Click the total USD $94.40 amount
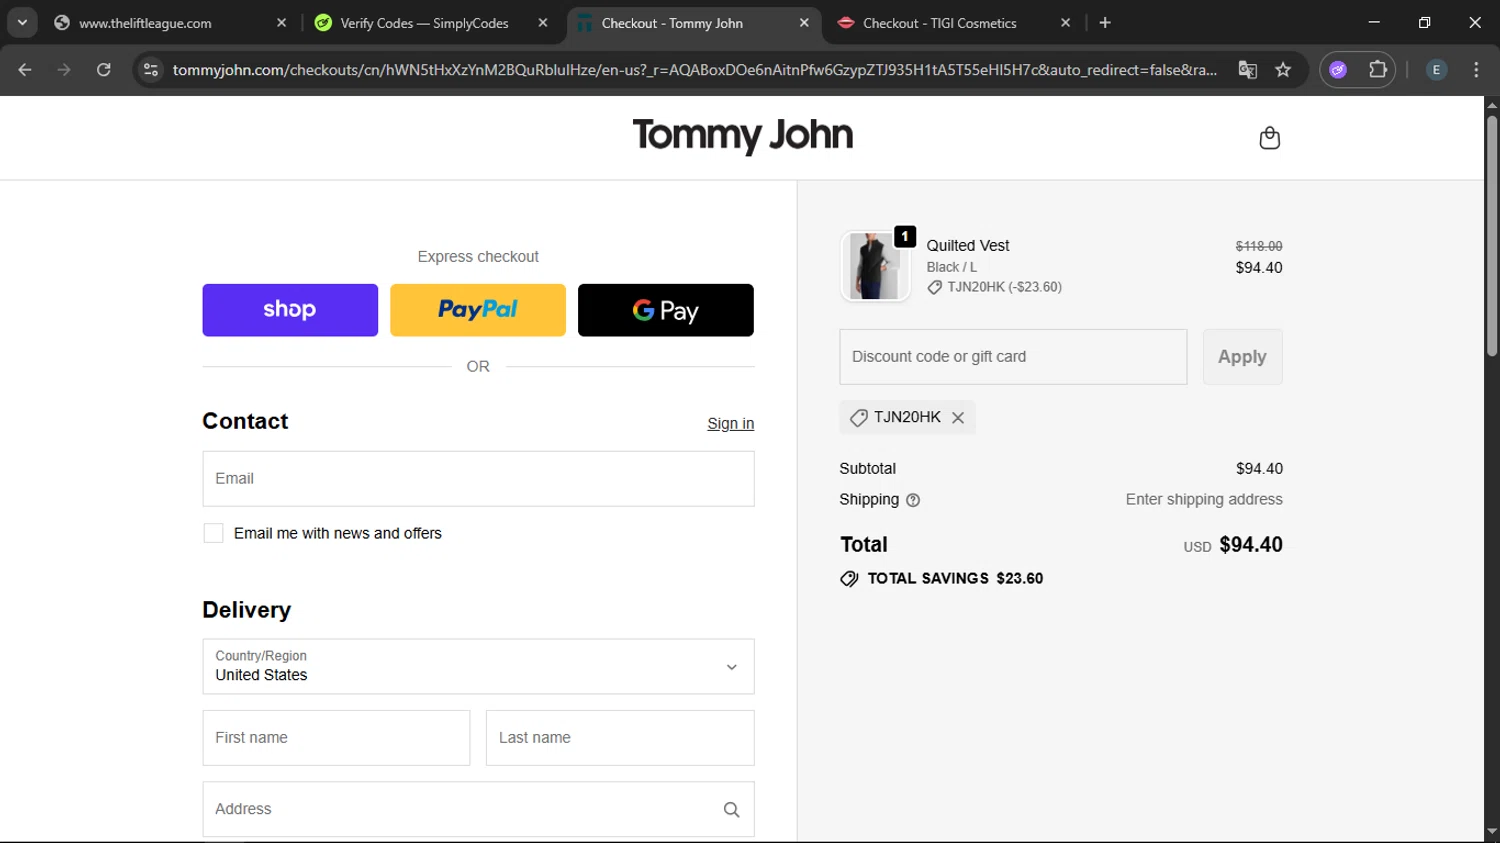This screenshot has height=843, width=1500. coord(1233,545)
